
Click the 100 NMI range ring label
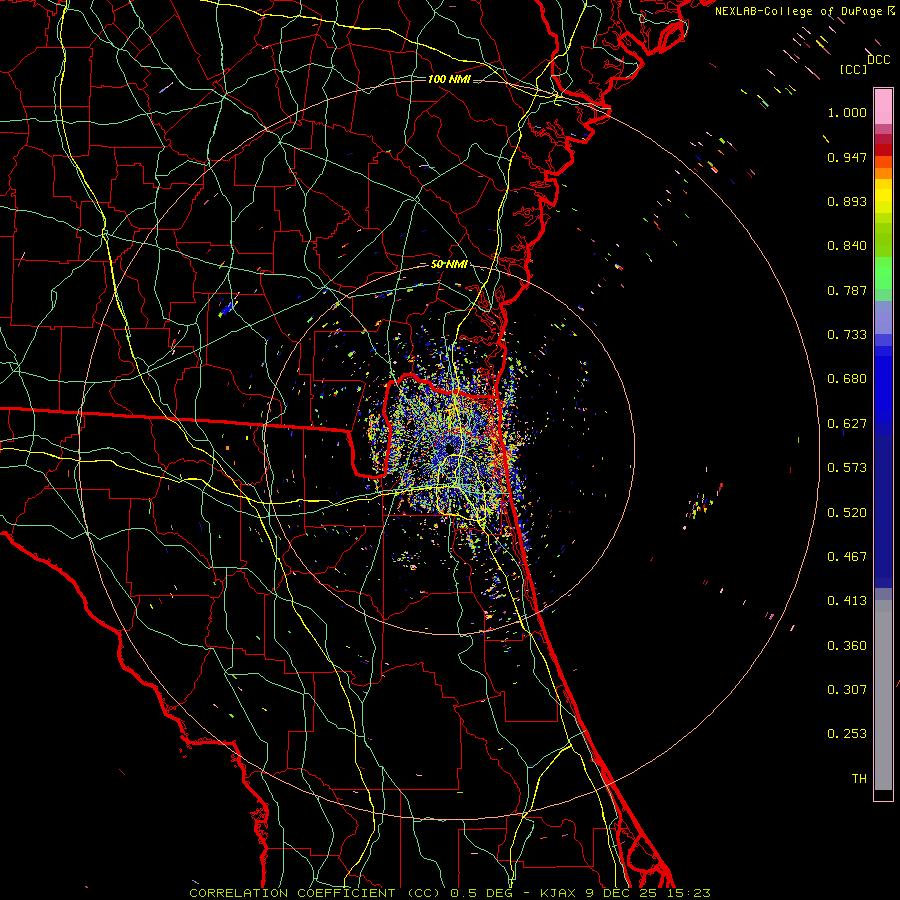pyautogui.click(x=449, y=79)
